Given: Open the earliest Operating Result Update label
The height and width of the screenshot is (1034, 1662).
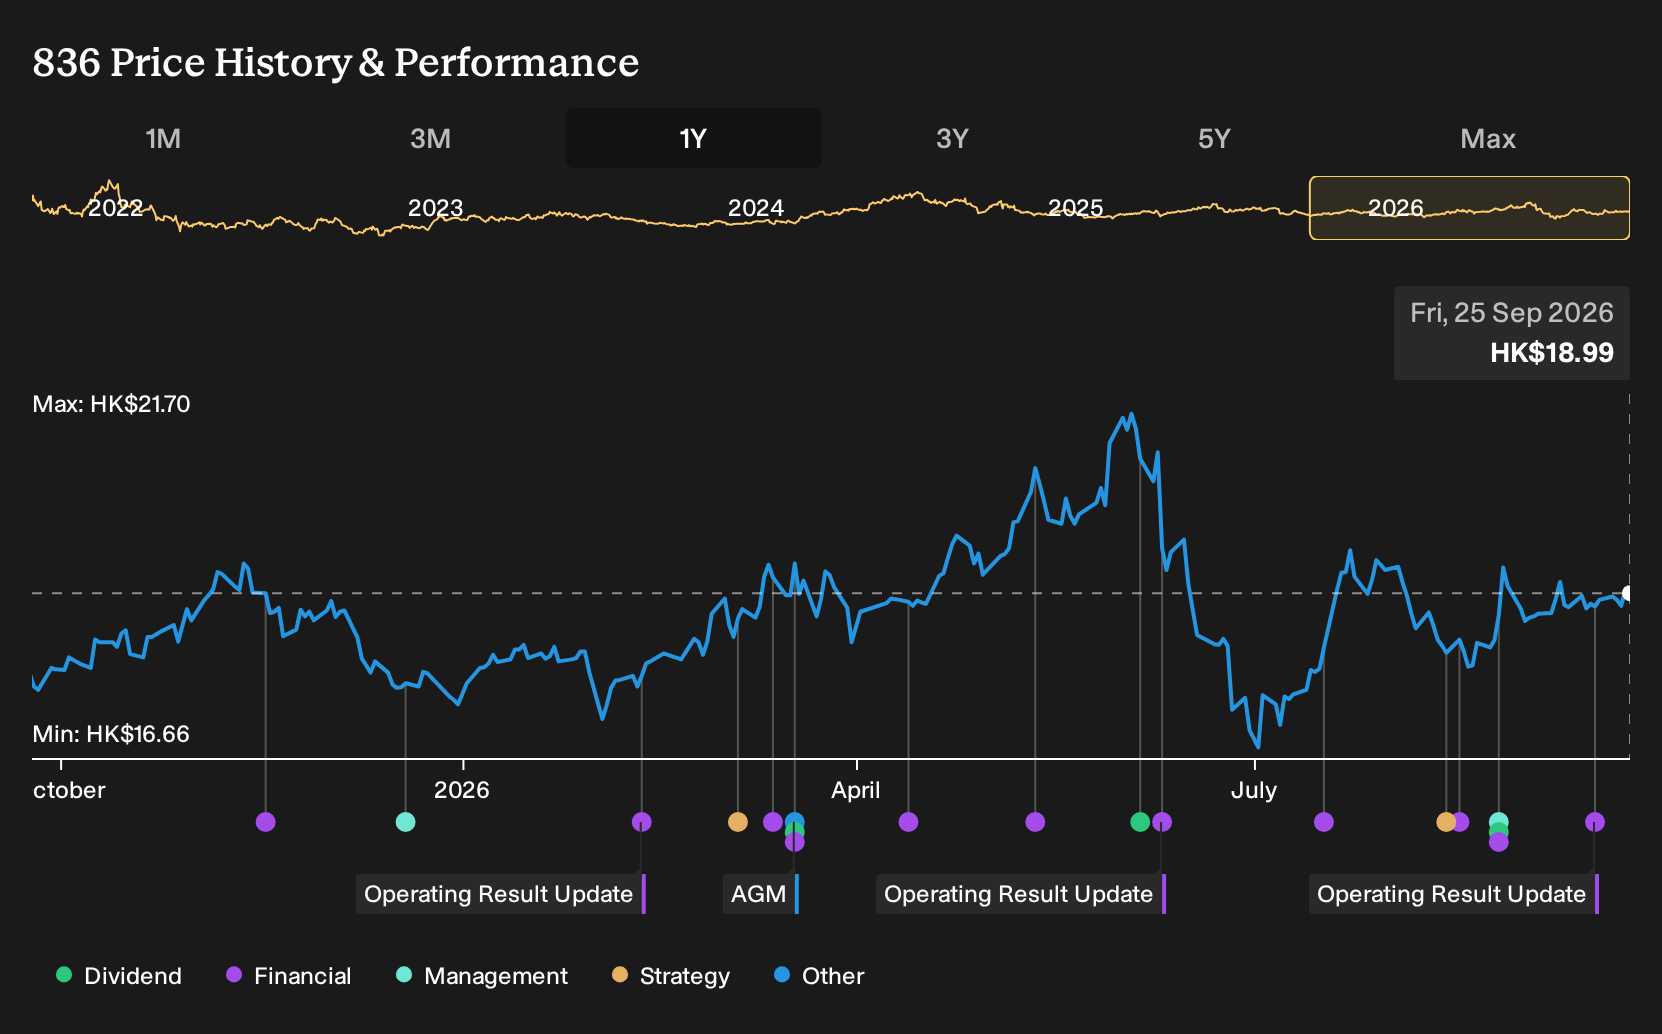Looking at the screenshot, I should coord(501,894).
